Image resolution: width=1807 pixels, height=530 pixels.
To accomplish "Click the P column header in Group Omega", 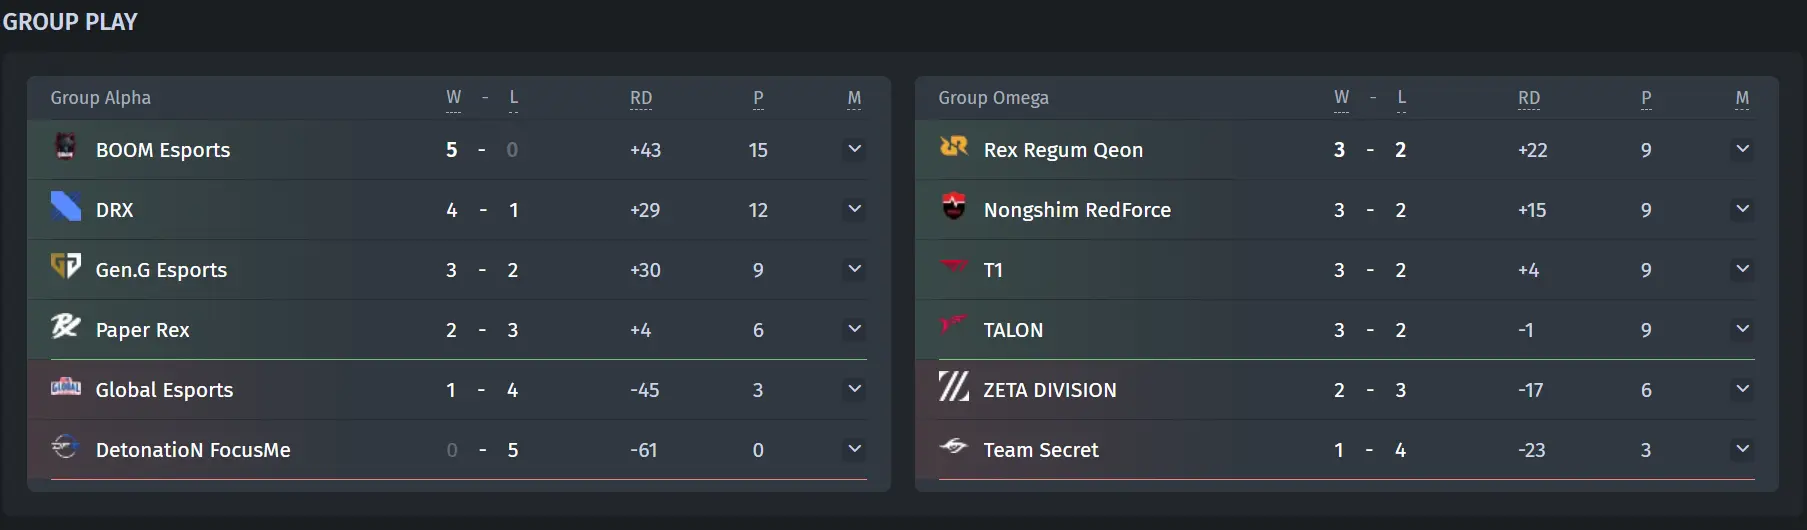I will point(1646,98).
